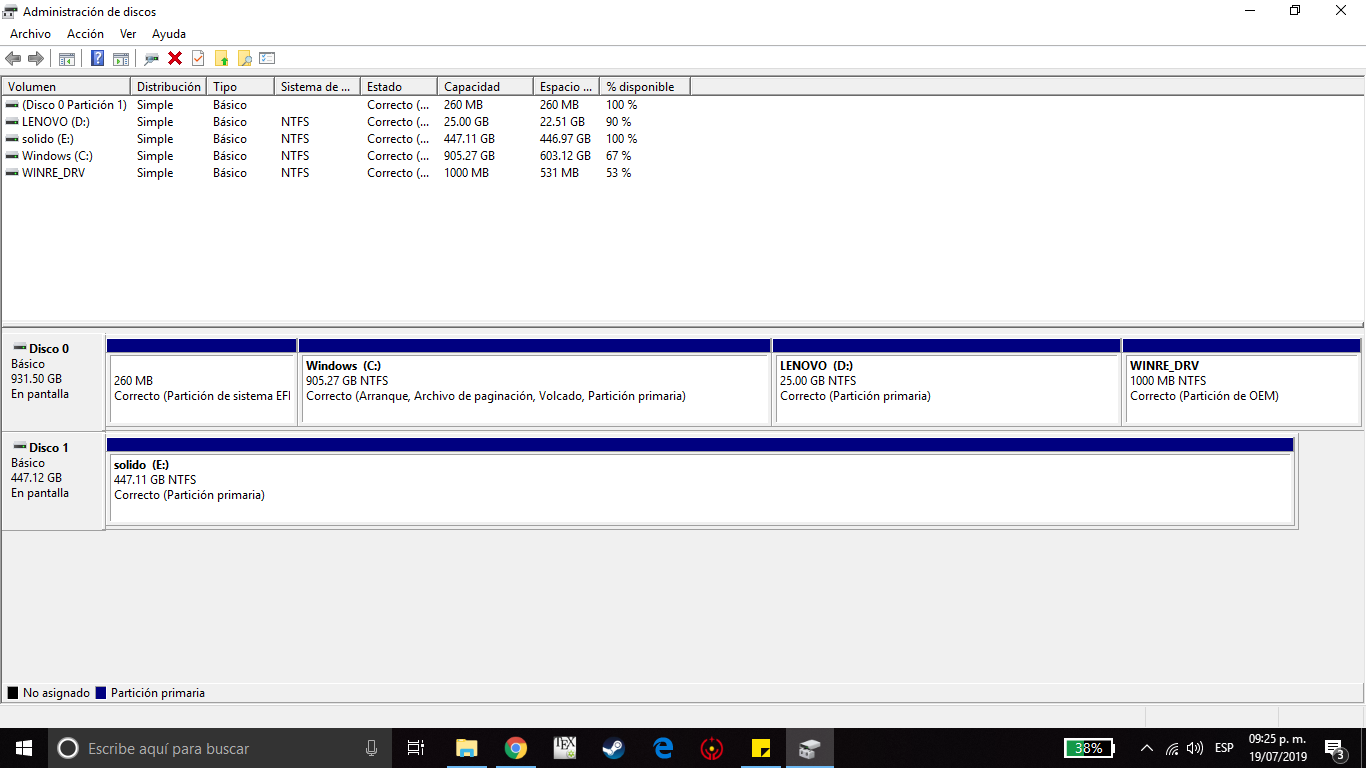Sort by the % disponible column header
This screenshot has height=768, width=1366.
pyautogui.click(x=645, y=87)
